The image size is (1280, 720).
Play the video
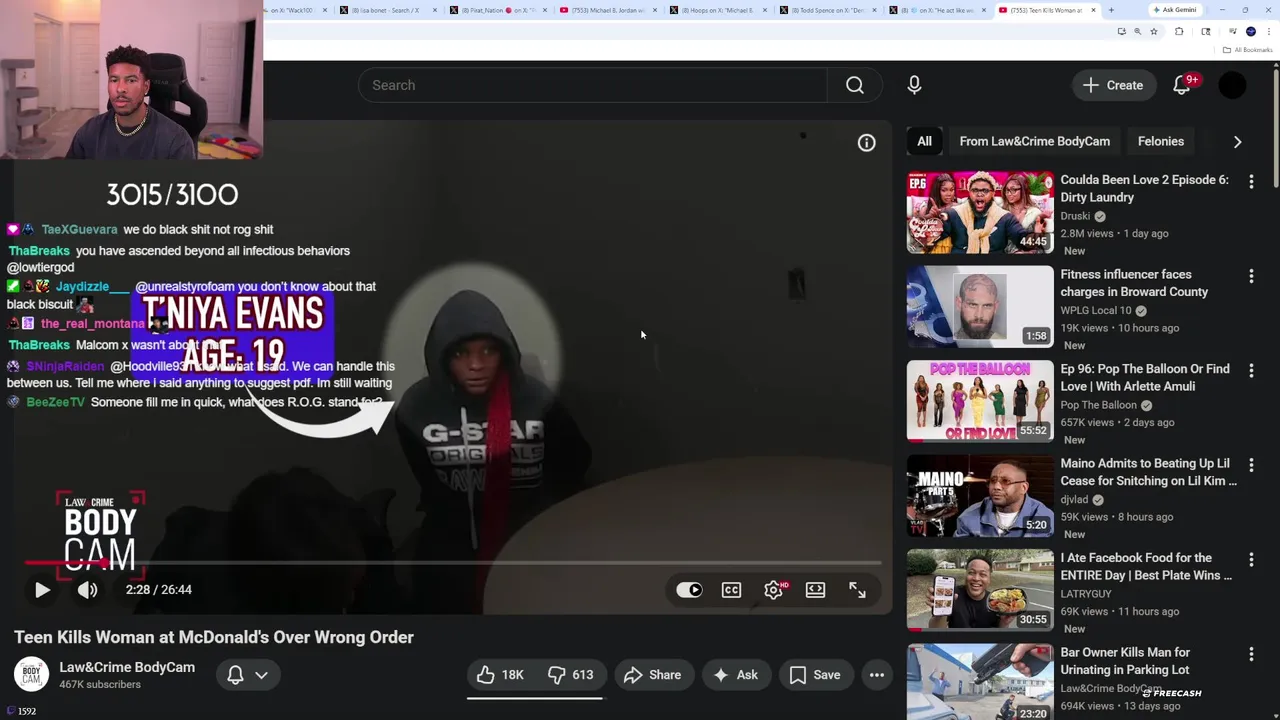(42, 590)
